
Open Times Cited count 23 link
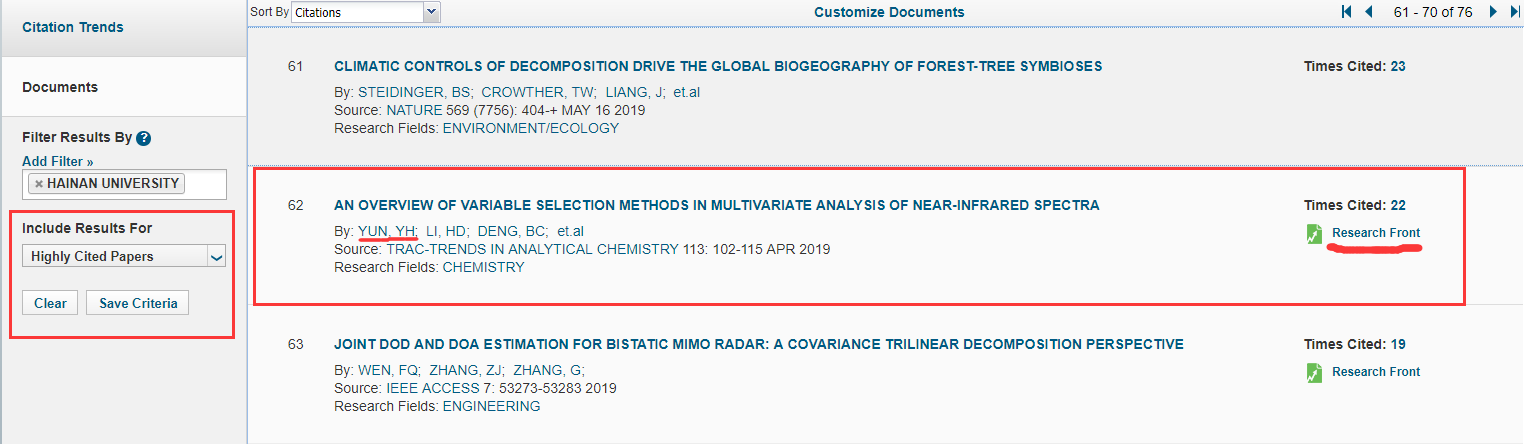coord(1397,66)
